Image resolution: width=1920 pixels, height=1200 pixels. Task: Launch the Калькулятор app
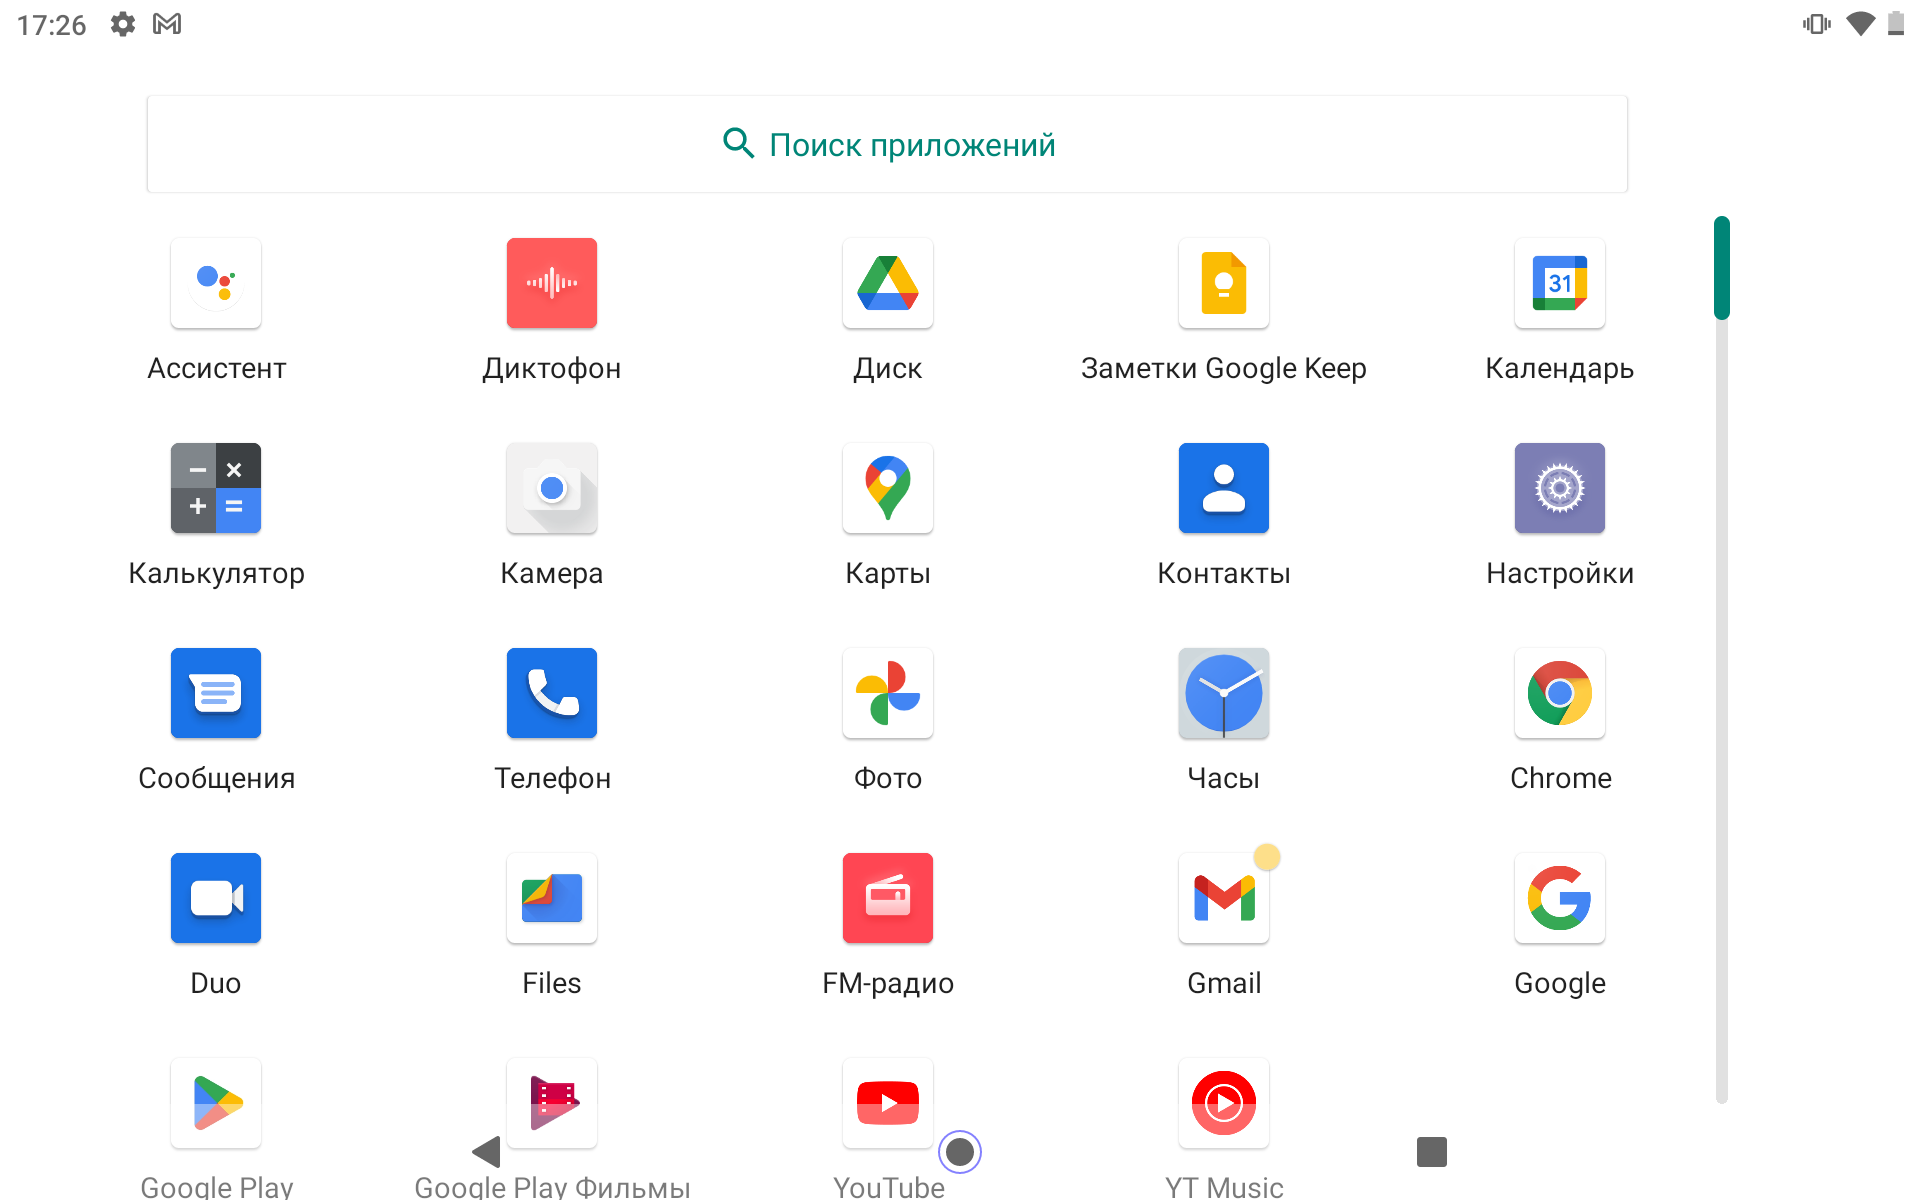[x=216, y=489]
